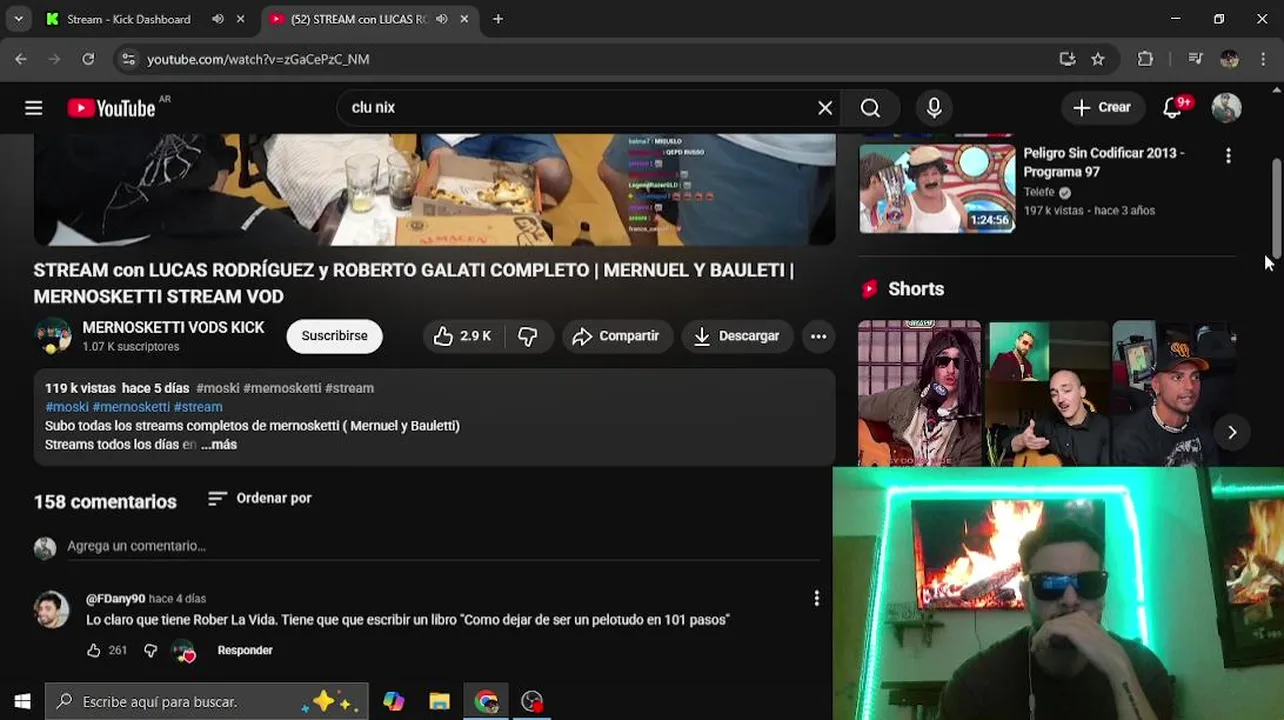The image size is (1284, 720).
Task: Open the YouTube account avatar menu
Action: click(1226, 108)
